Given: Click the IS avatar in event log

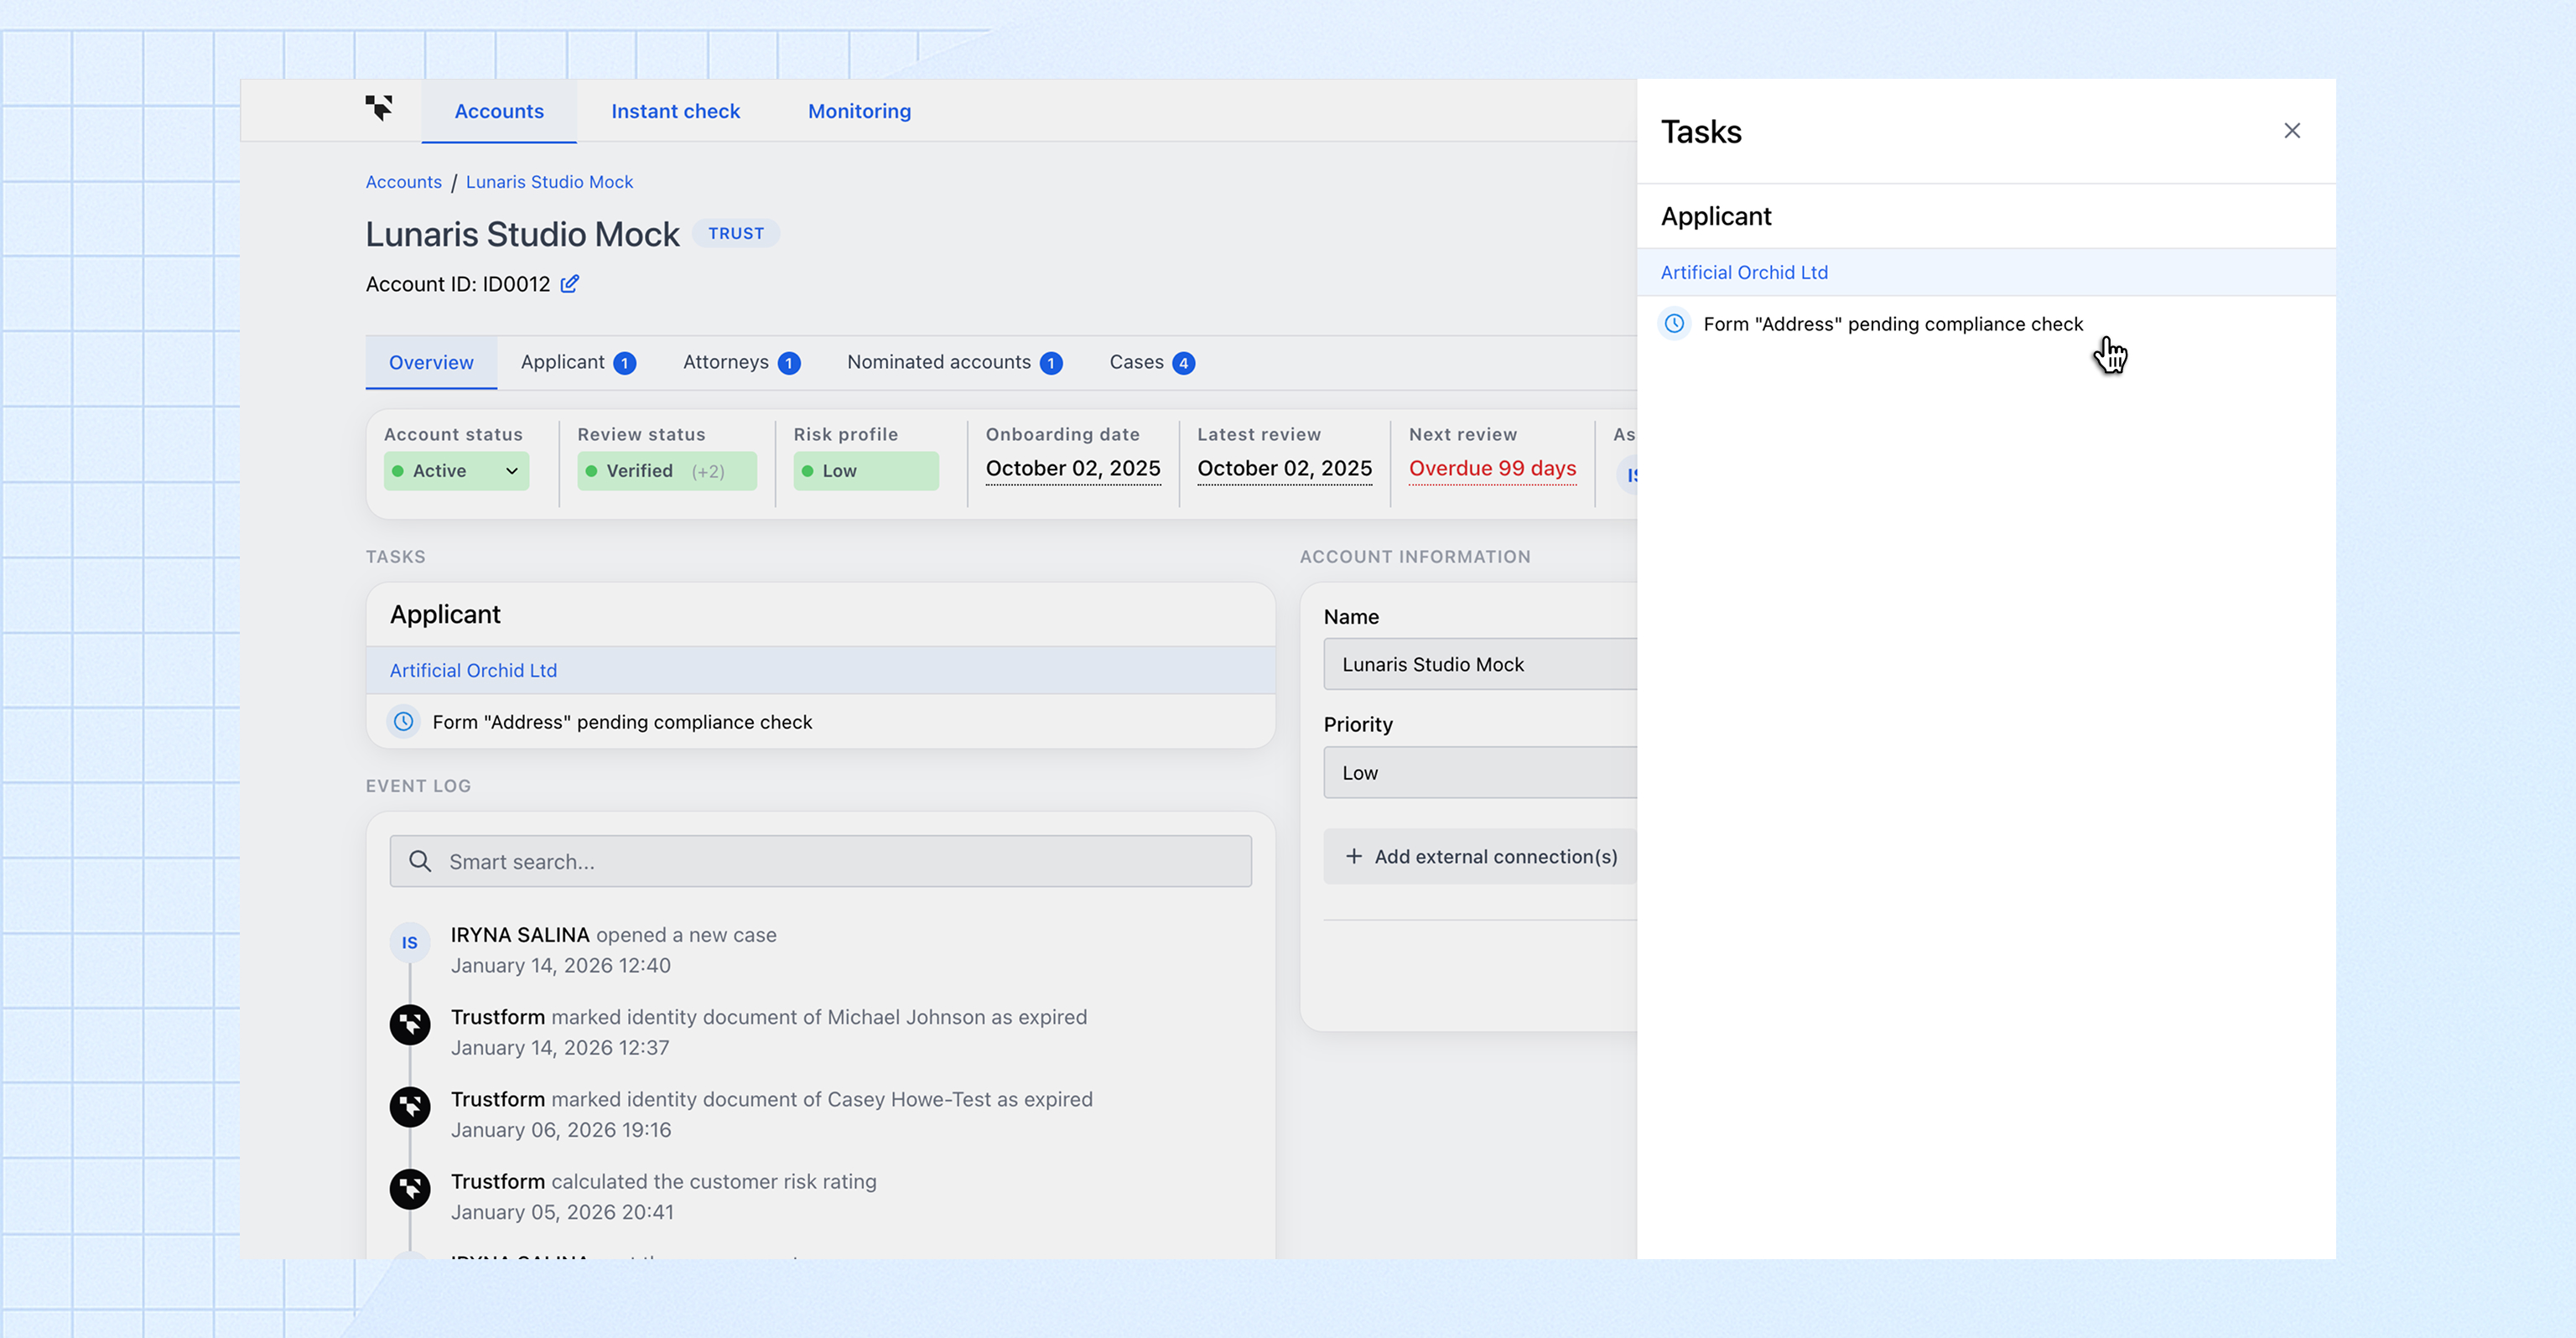Looking at the screenshot, I should 410,942.
